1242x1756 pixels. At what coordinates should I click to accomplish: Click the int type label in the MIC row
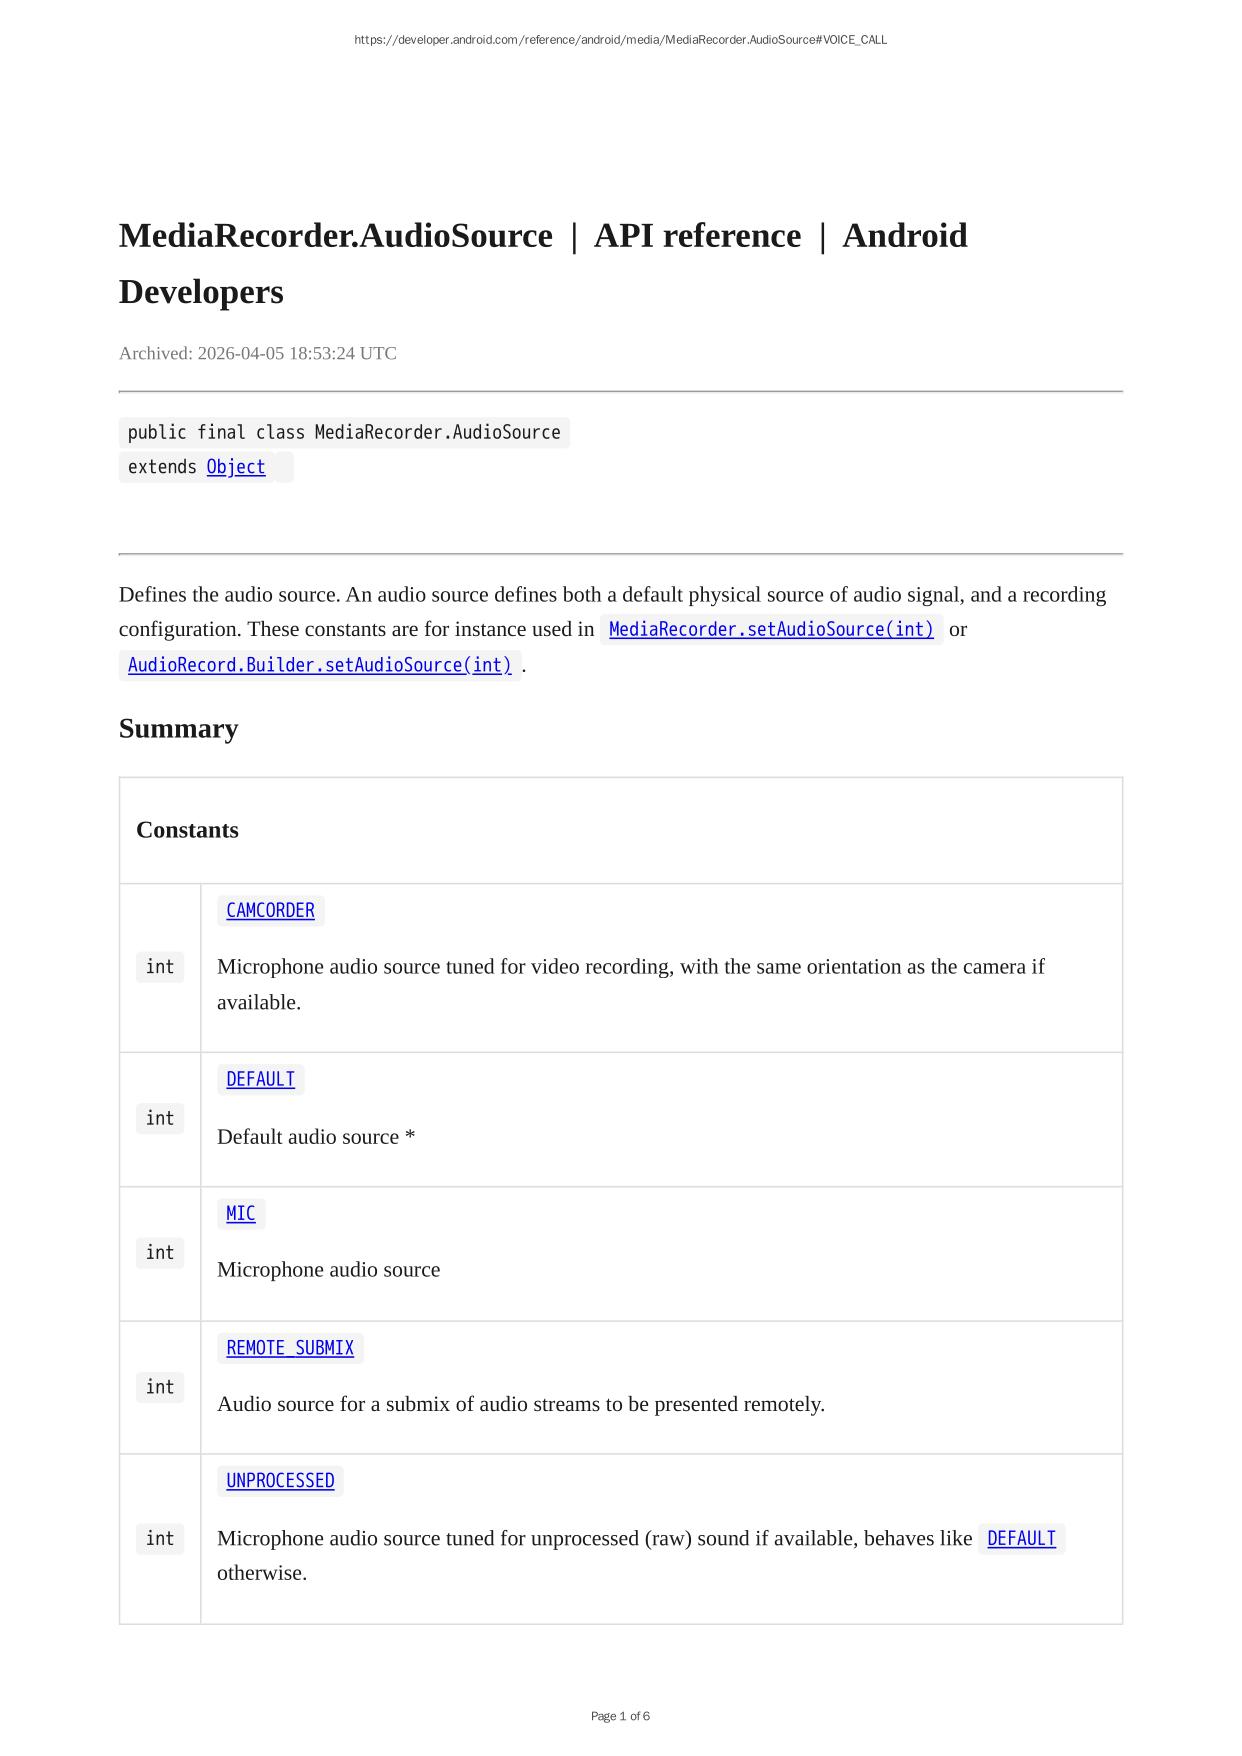pos(160,1253)
